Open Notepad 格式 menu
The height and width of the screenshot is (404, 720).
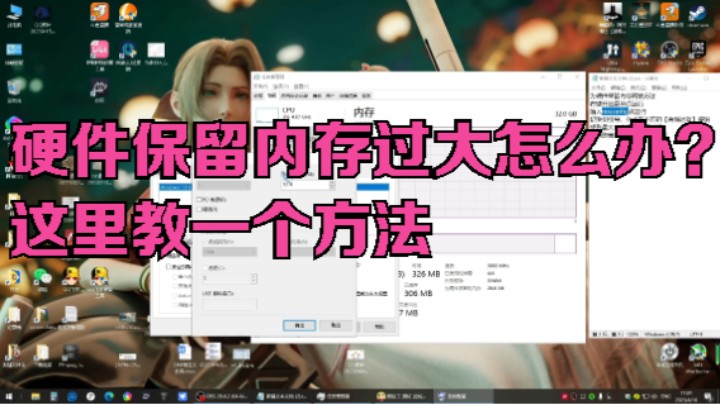pyautogui.click(x=638, y=87)
